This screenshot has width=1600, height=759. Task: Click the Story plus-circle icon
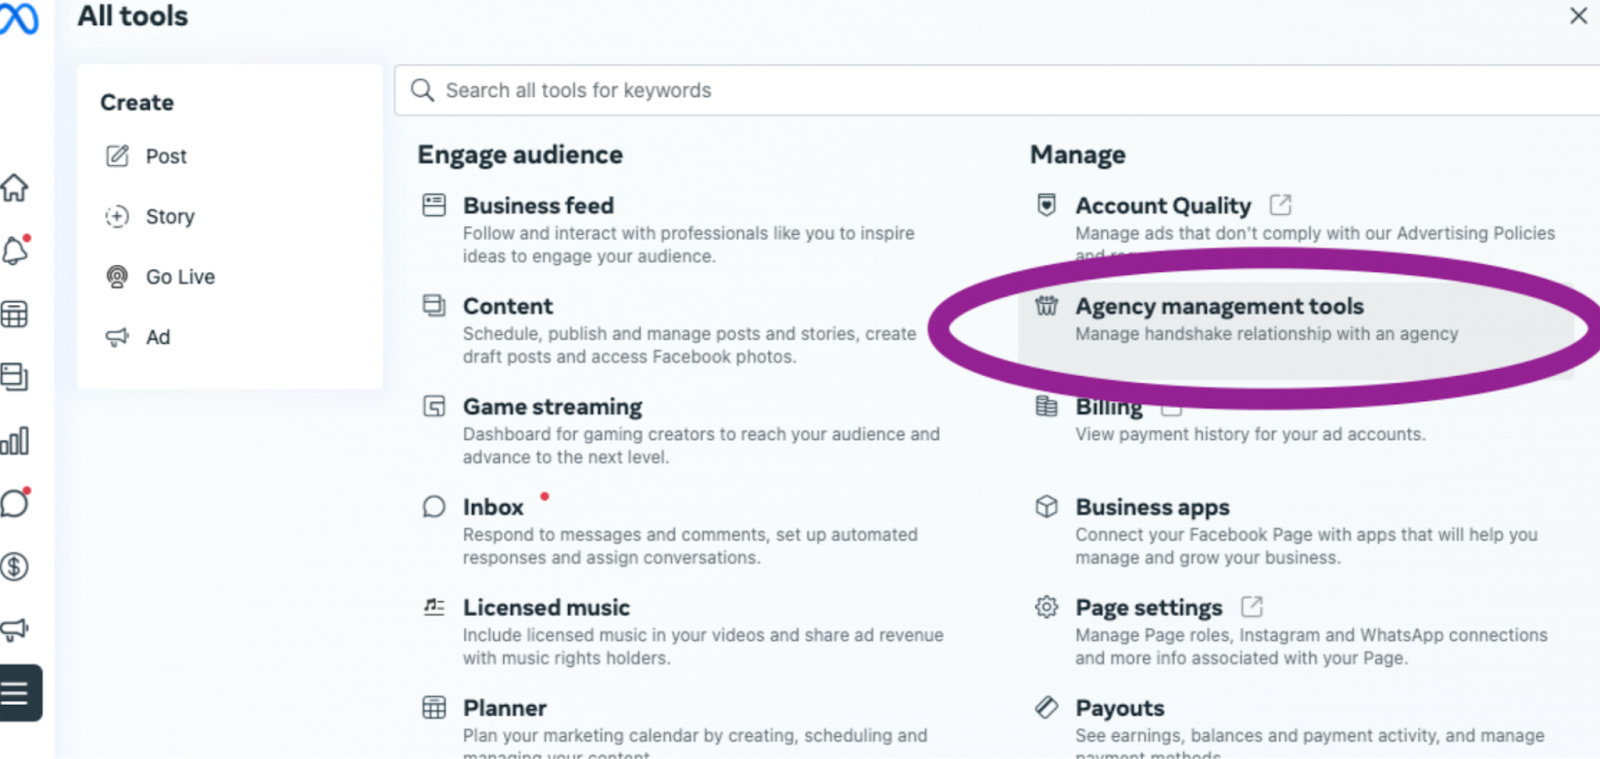click(x=117, y=216)
